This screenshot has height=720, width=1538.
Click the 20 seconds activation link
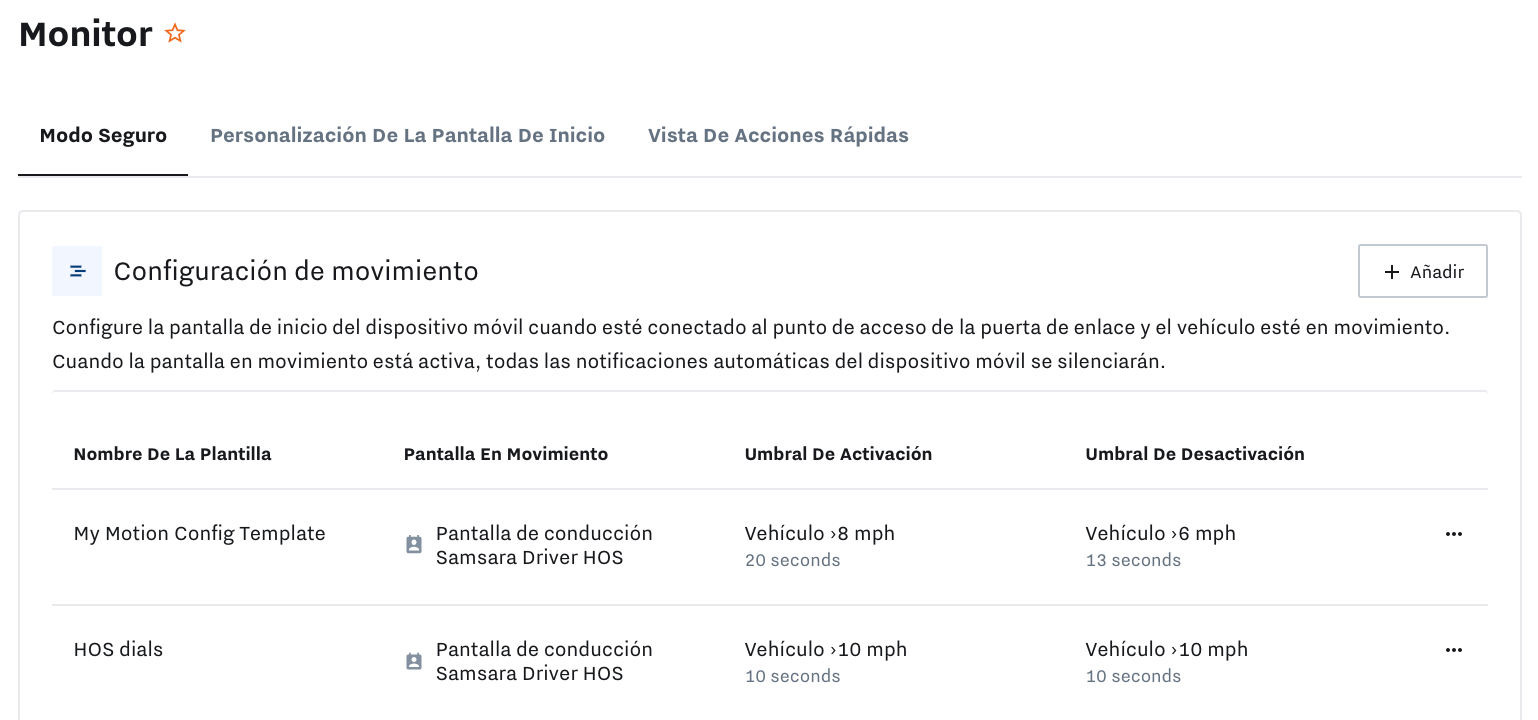793,560
